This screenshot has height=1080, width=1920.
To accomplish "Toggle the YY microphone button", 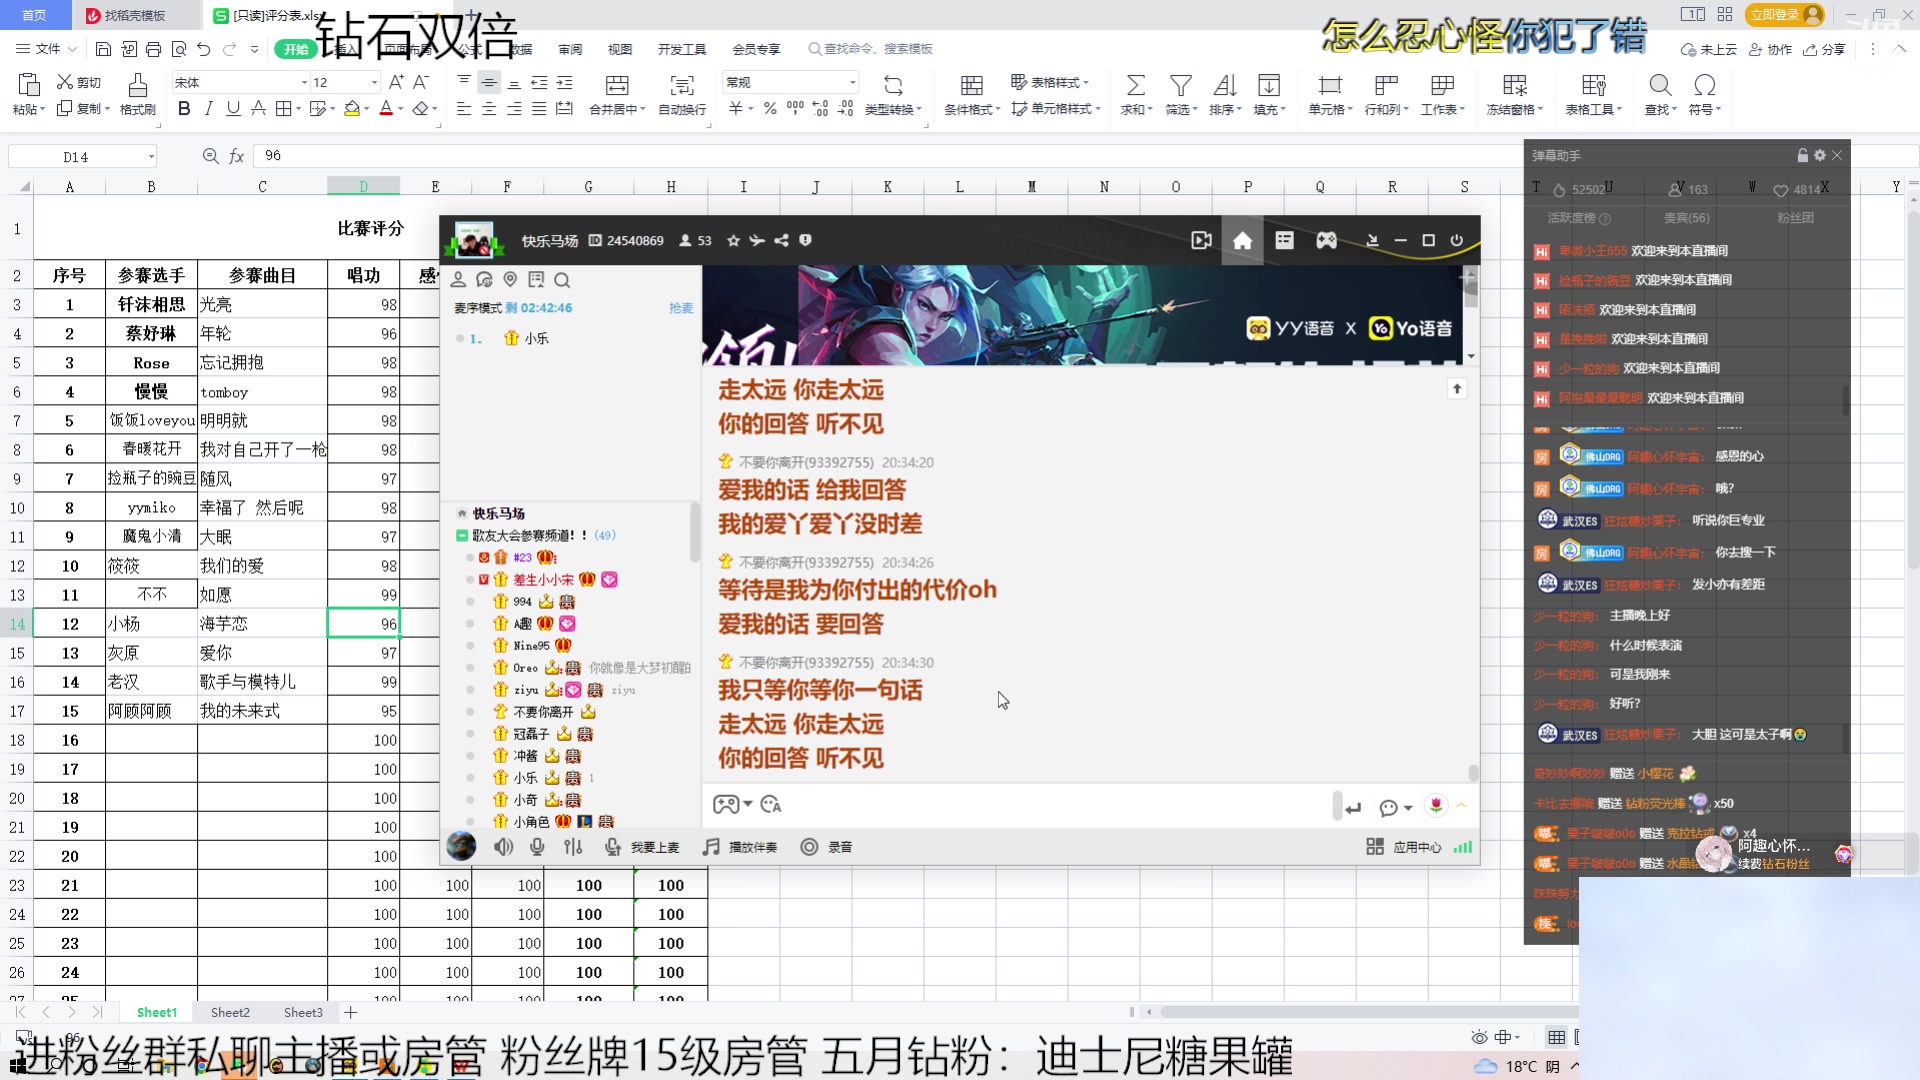I will pyautogui.click(x=537, y=847).
